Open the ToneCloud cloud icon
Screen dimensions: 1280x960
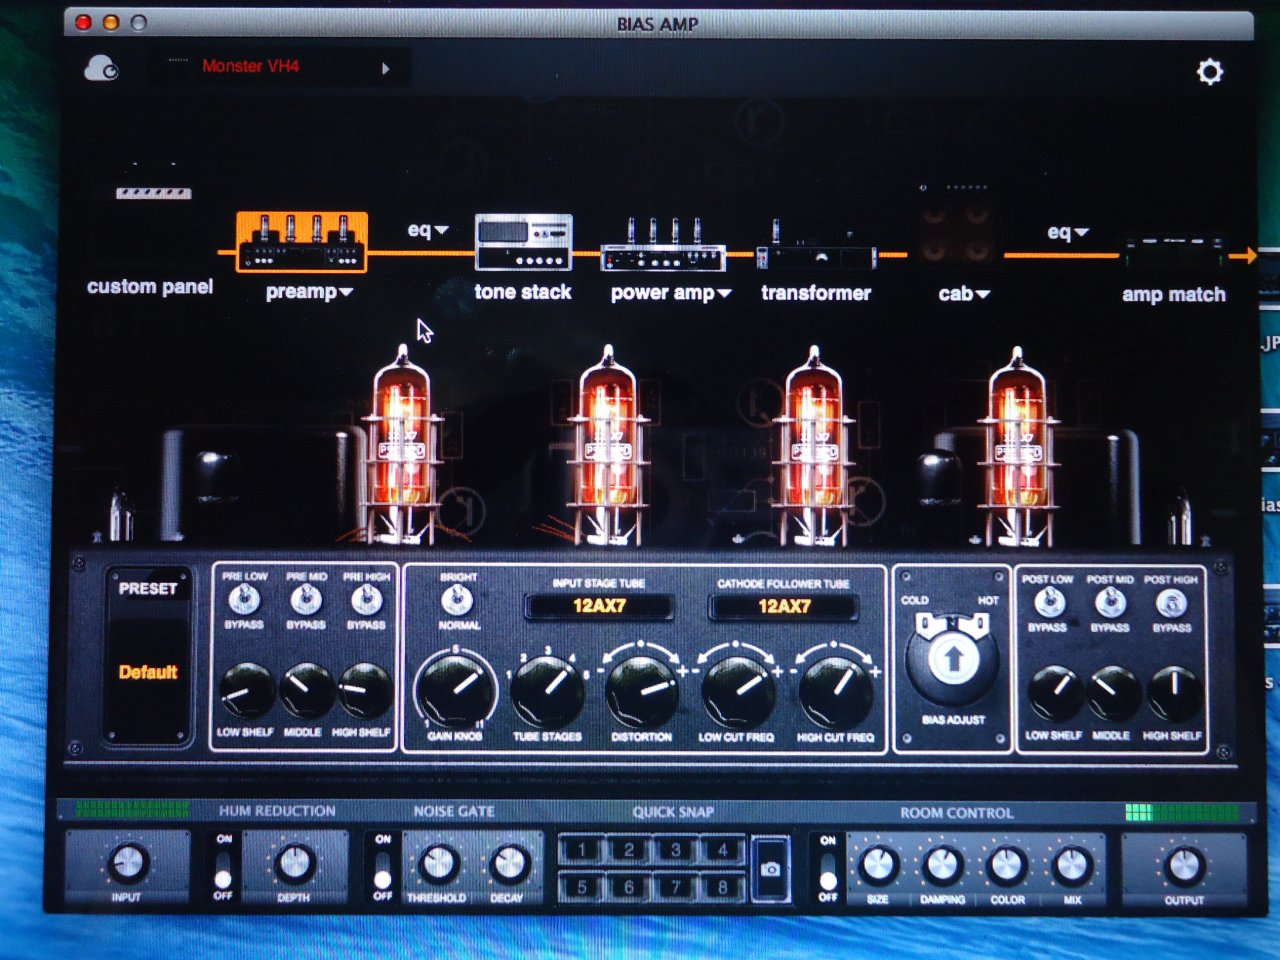[x=101, y=69]
